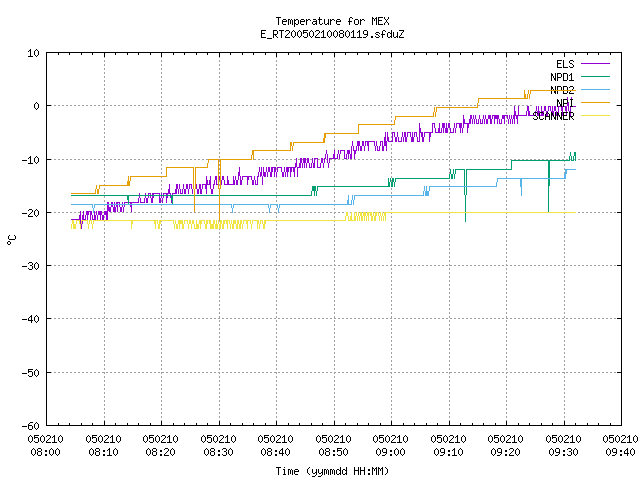Click the °C y-axis unit label

tap(11, 240)
